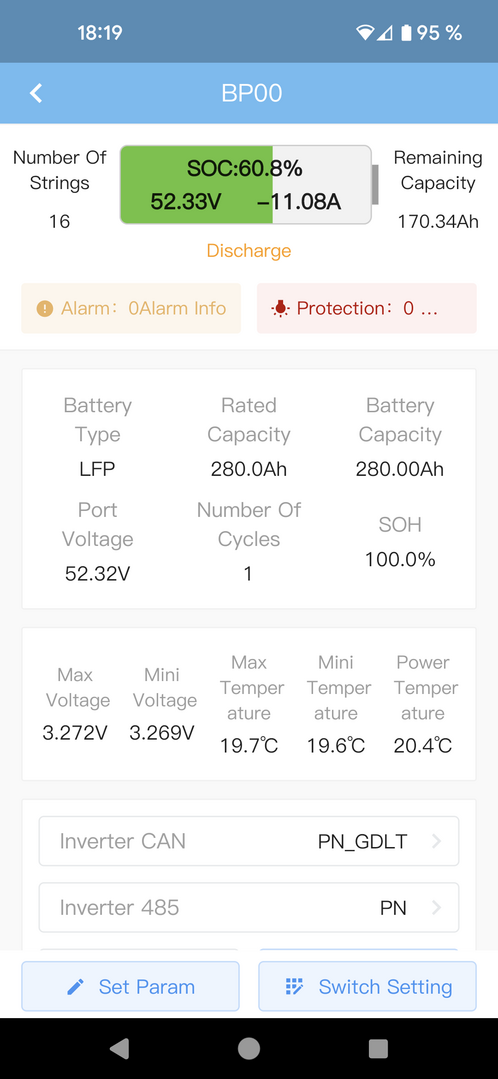The height and width of the screenshot is (1079, 498).
Task: Open the Alarm Info banner
Action: click(131, 308)
